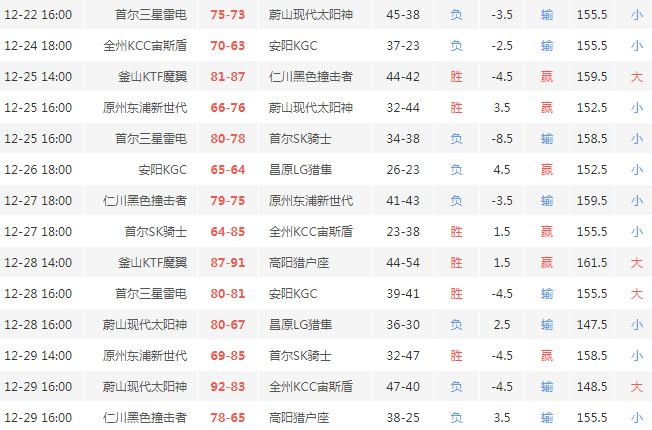The height and width of the screenshot is (430, 652).
Task: Select halftime score 34-38
Action: coord(403,139)
